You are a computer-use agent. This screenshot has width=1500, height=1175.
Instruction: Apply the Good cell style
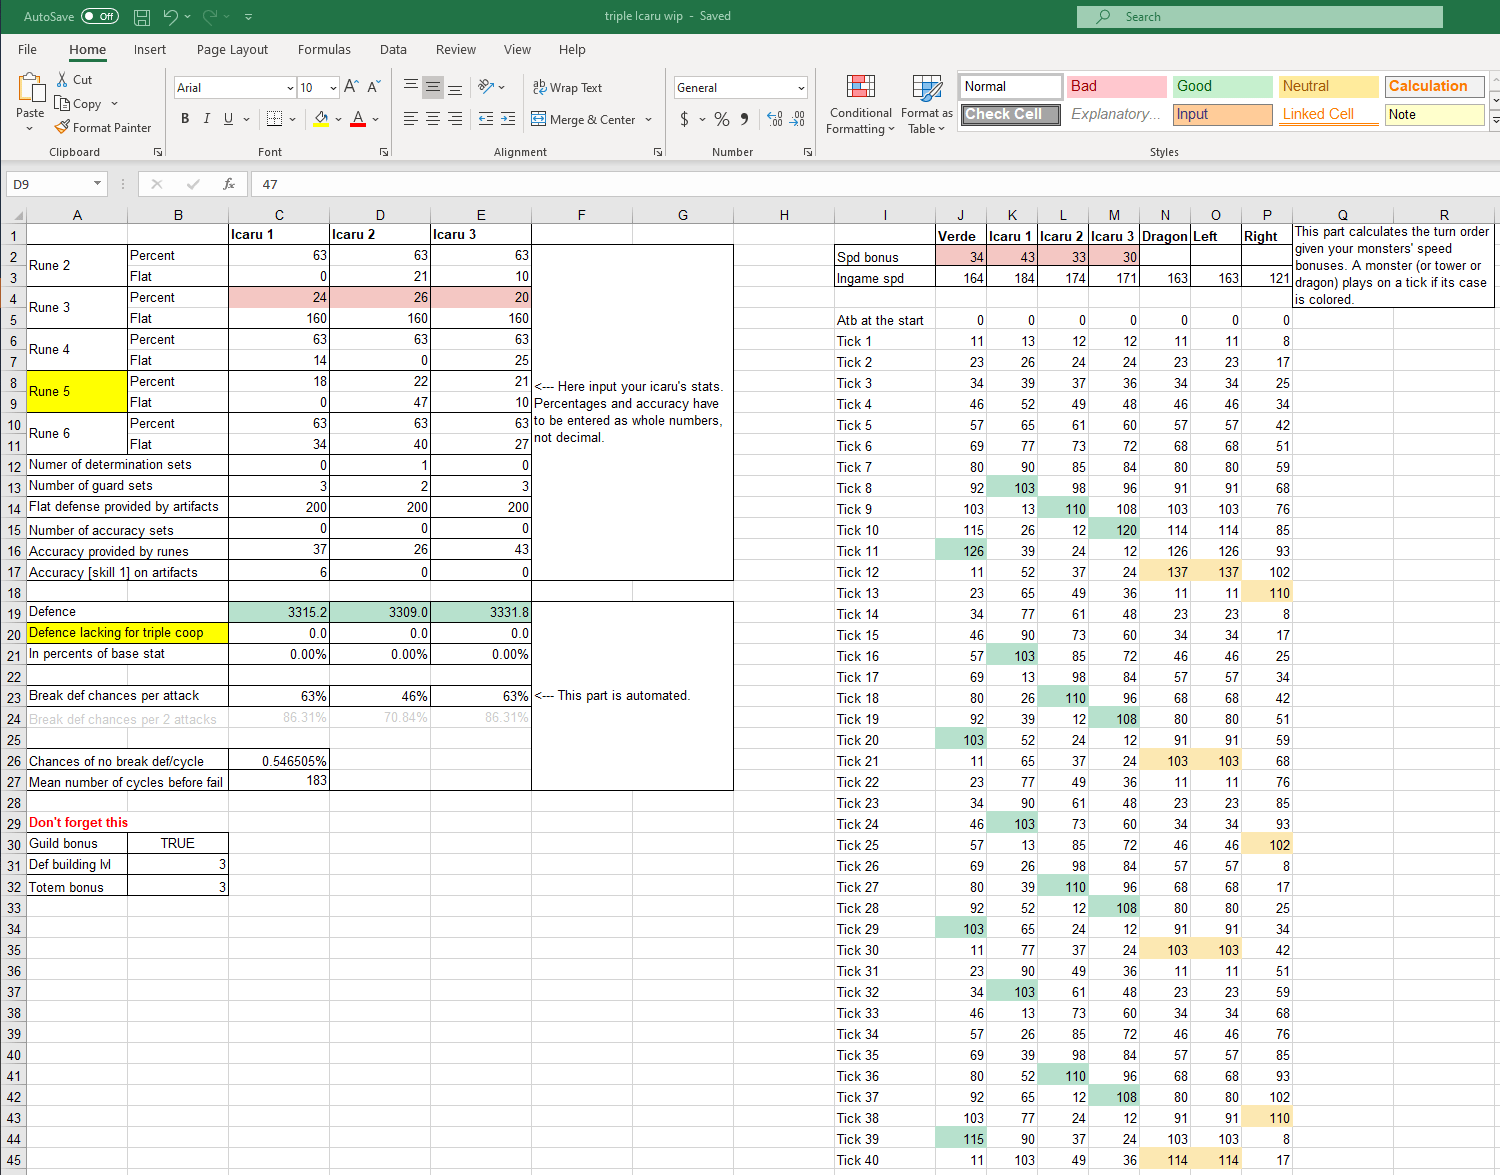pos(1222,87)
